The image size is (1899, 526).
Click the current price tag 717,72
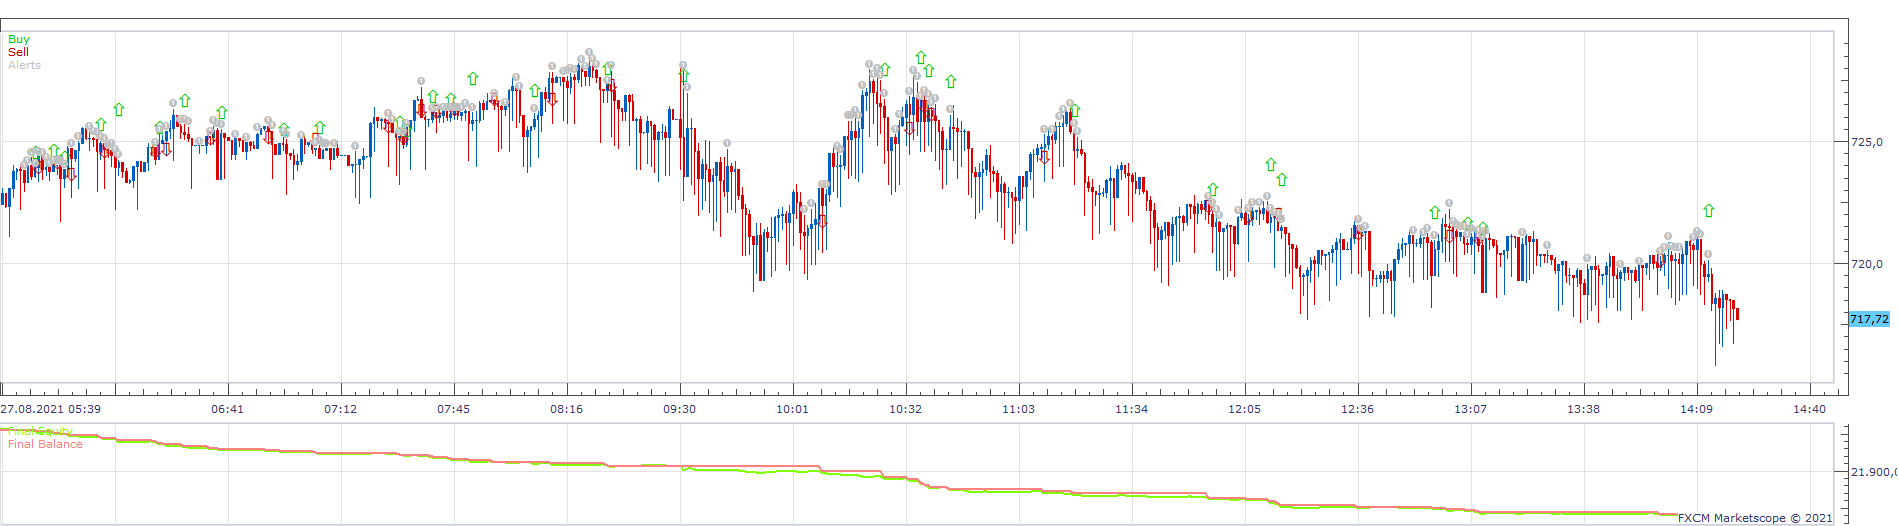tap(1869, 319)
